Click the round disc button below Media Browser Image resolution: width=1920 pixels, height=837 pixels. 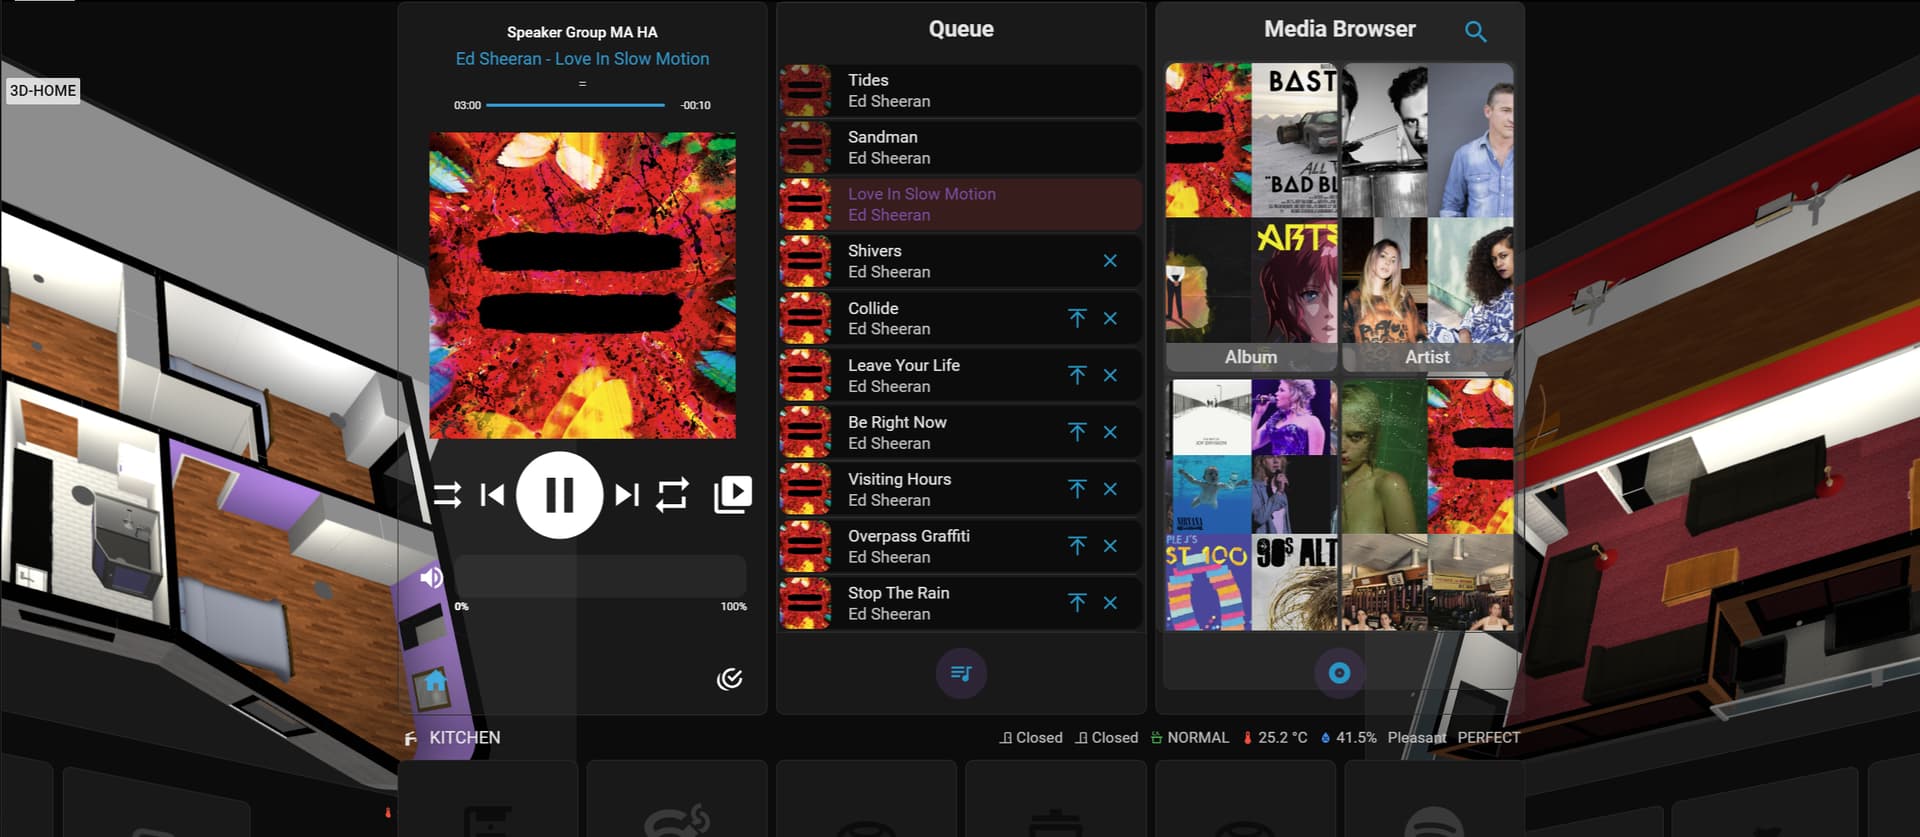coord(1339,673)
